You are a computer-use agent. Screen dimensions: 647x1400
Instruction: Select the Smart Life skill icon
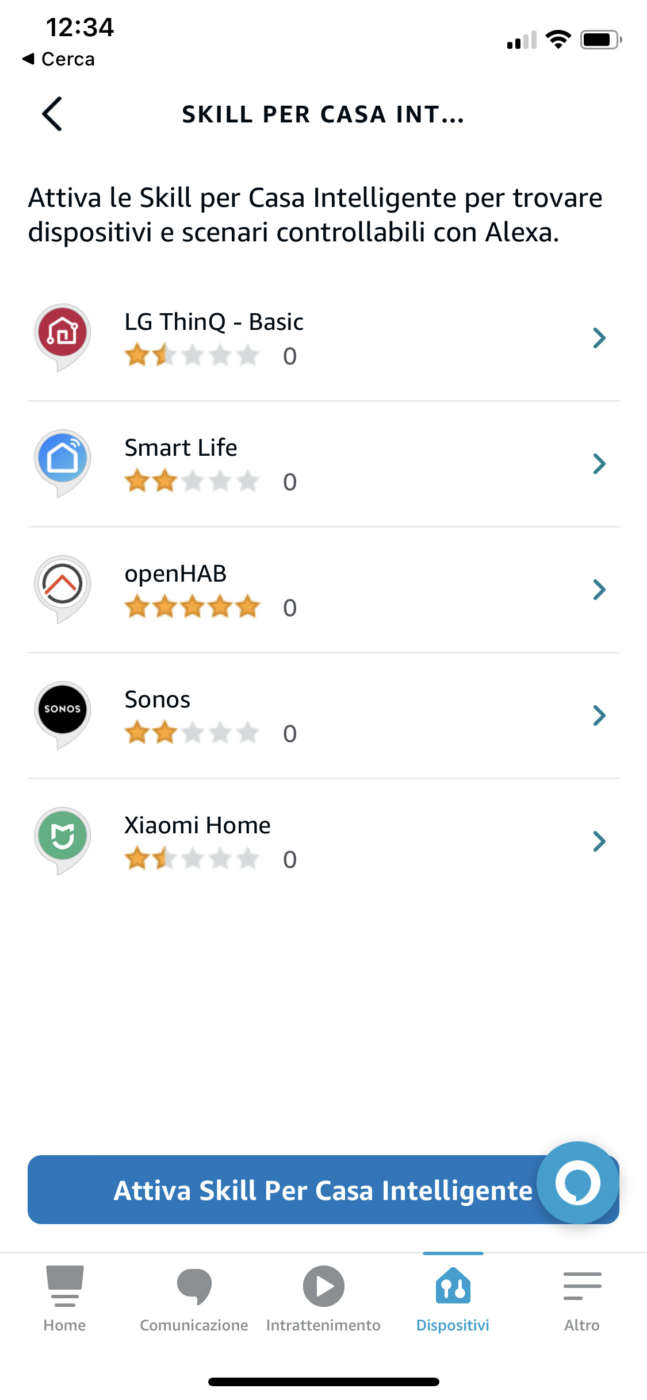(62, 461)
